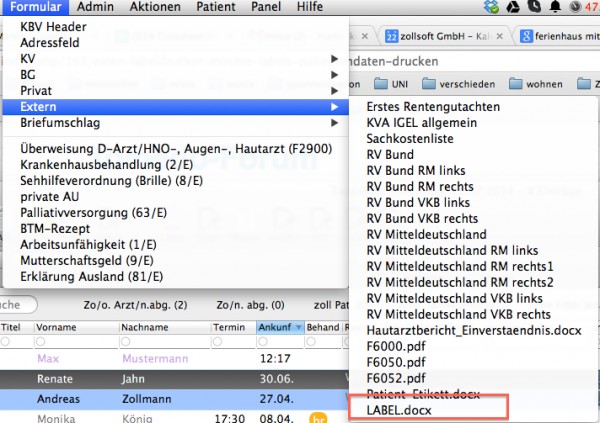This screenshot has width=600, height=423.
Task: Click the calendar tab icon for zollsoft GmbH
Action: 391,36
